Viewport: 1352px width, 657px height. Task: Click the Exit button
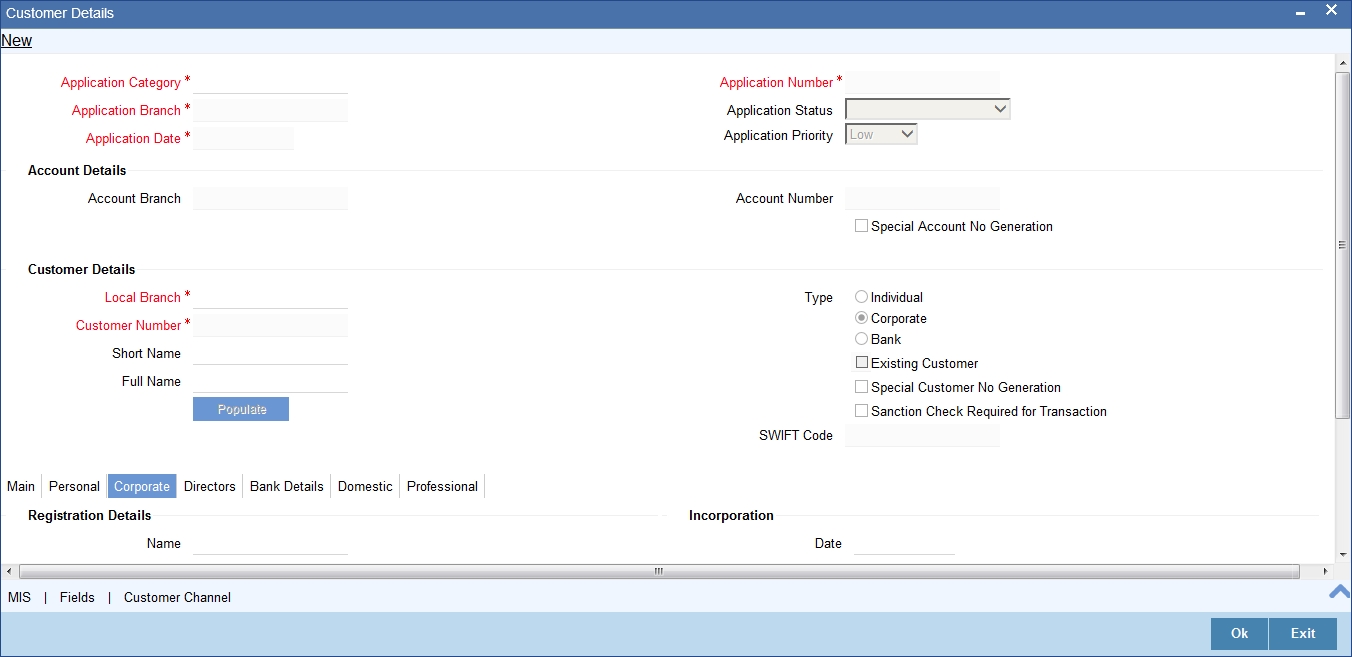tap(1303, 634)
